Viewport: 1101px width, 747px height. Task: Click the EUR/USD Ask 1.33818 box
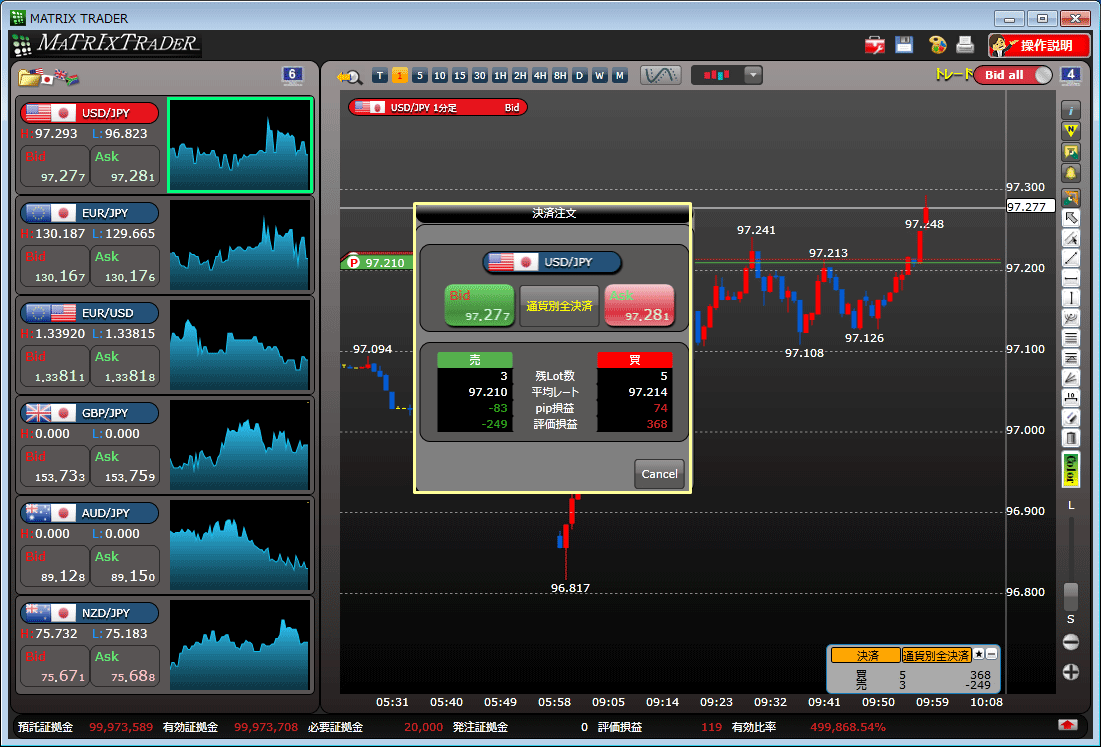pos(125,366)
